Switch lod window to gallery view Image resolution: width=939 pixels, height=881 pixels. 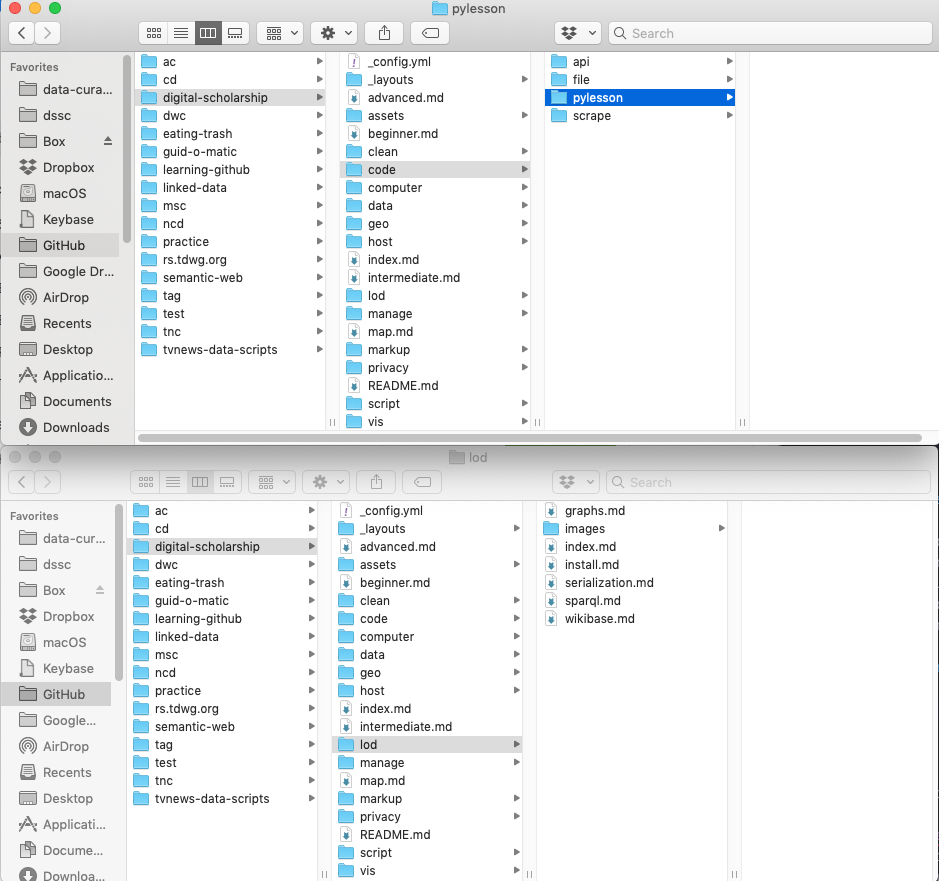pos(227,482)
